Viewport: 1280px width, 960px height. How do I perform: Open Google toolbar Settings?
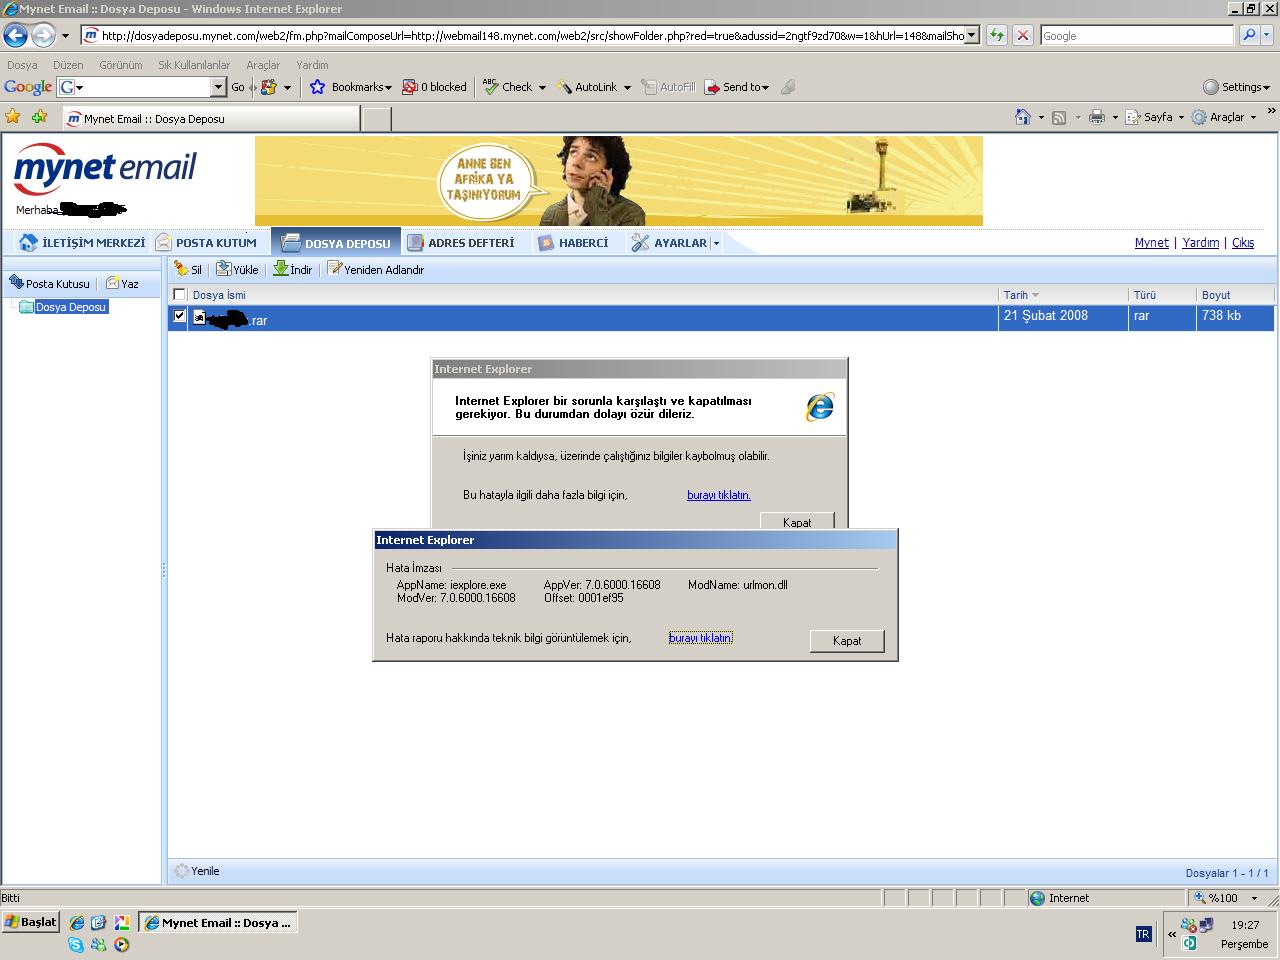(x=1236, y=87)
